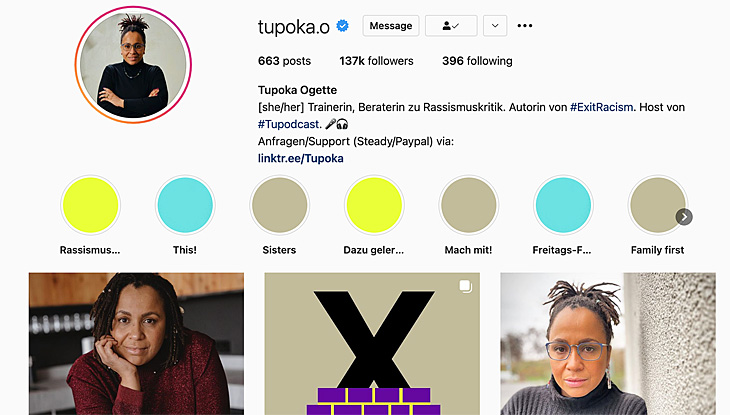This screenshot has width=730, height=415.
Task: Toggle the following status person-check button
Action: (451, 26)
